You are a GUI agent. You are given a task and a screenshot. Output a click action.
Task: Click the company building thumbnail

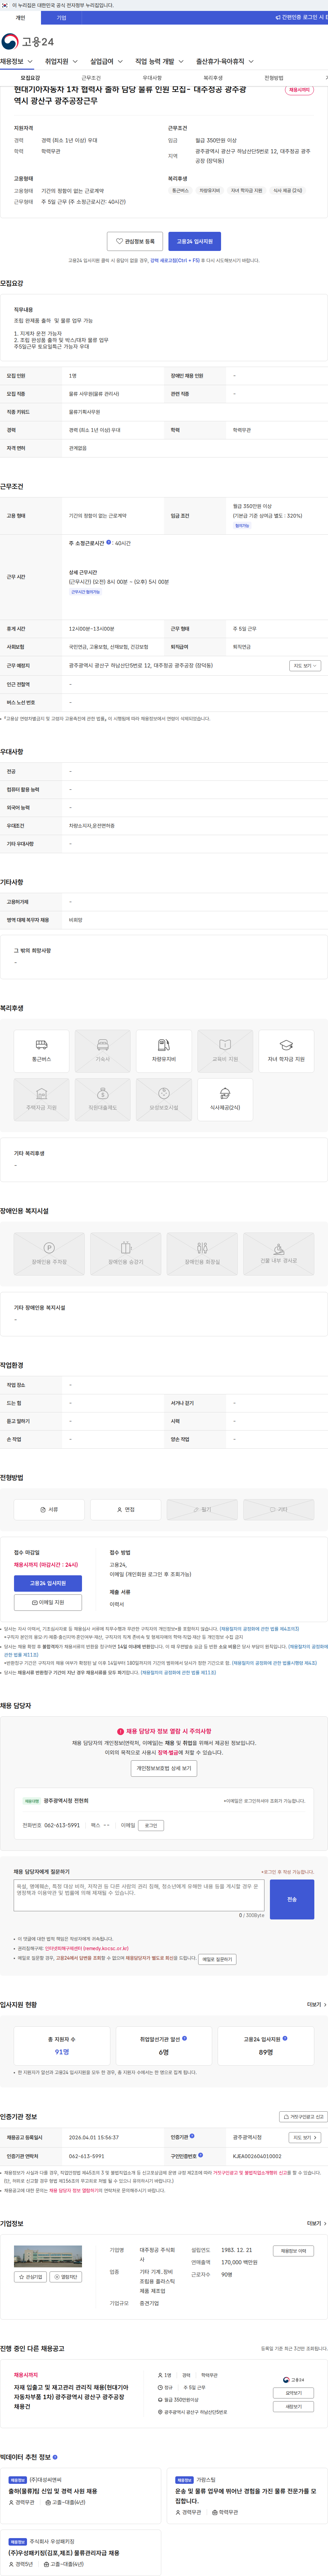pos(48,2256)
